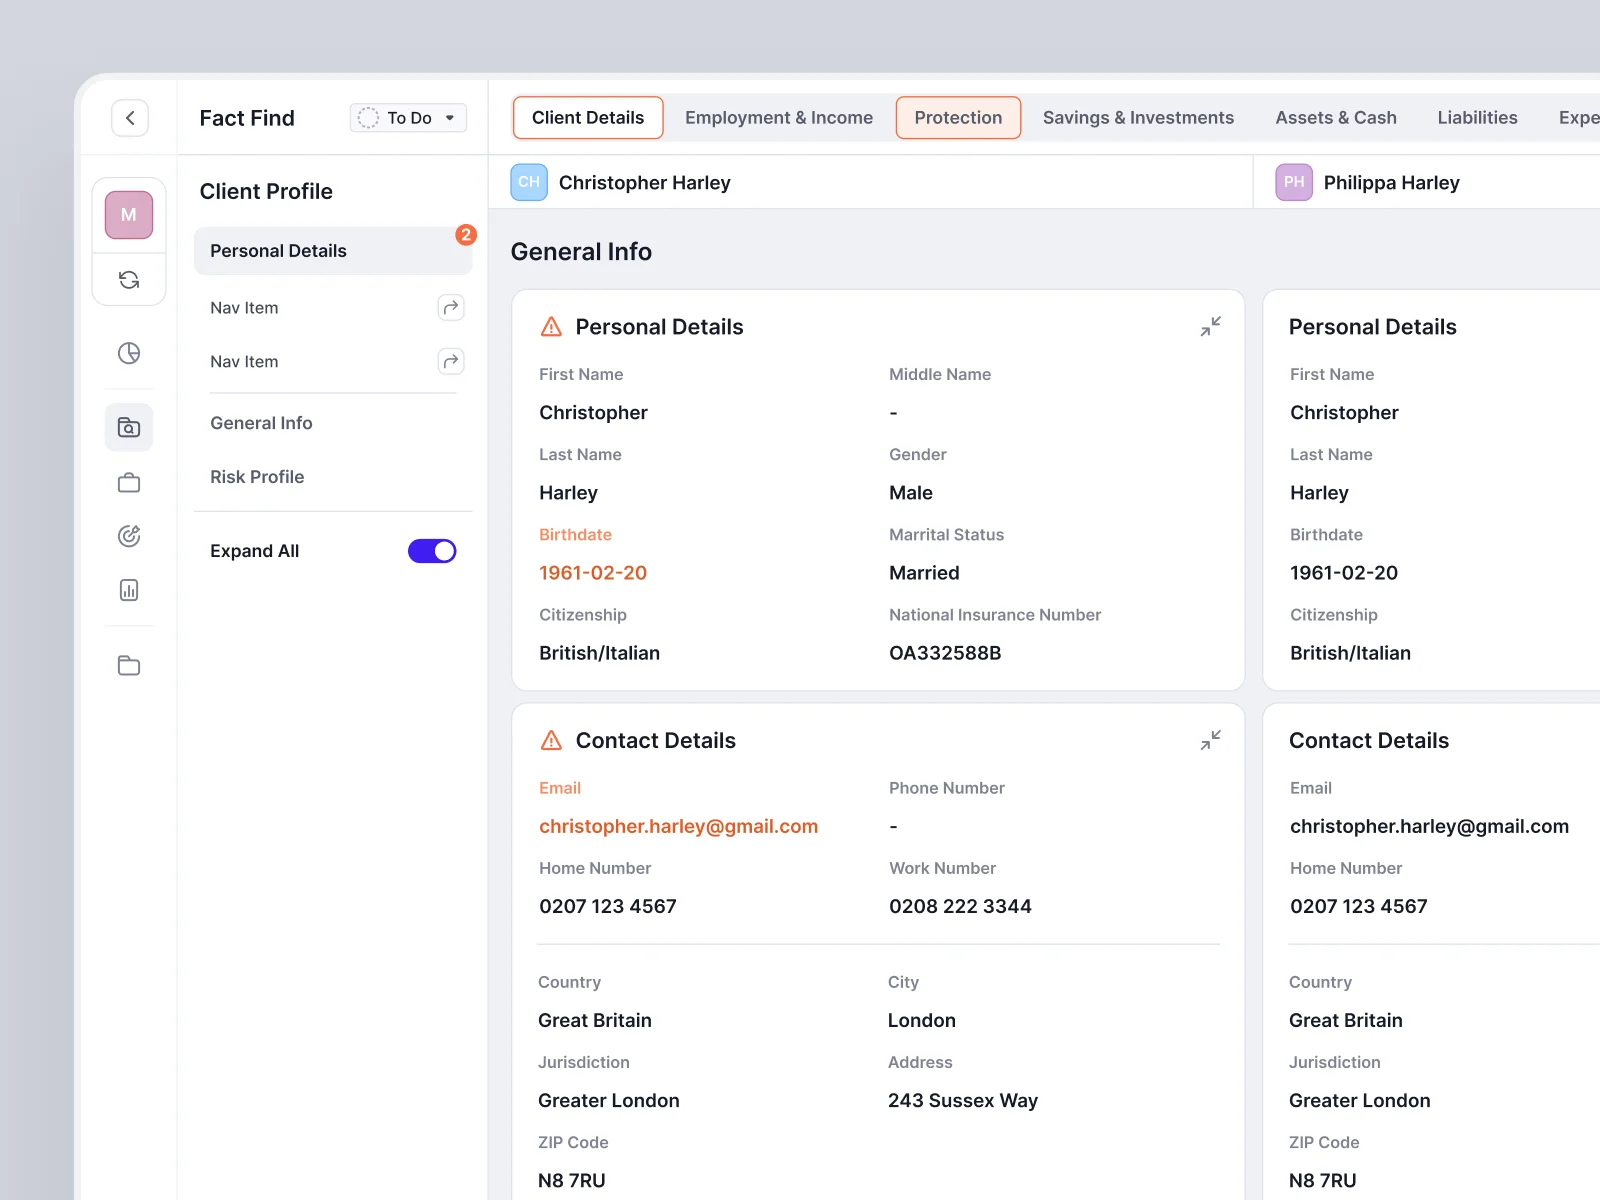Click the Expand All label
This screenshot has height=1200, width=1600.
click(254, 551)
